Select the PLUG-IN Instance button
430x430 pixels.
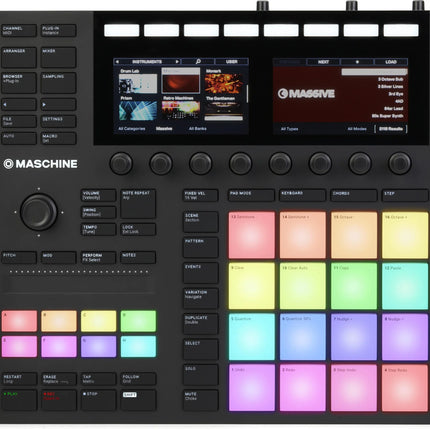(59, 31)
